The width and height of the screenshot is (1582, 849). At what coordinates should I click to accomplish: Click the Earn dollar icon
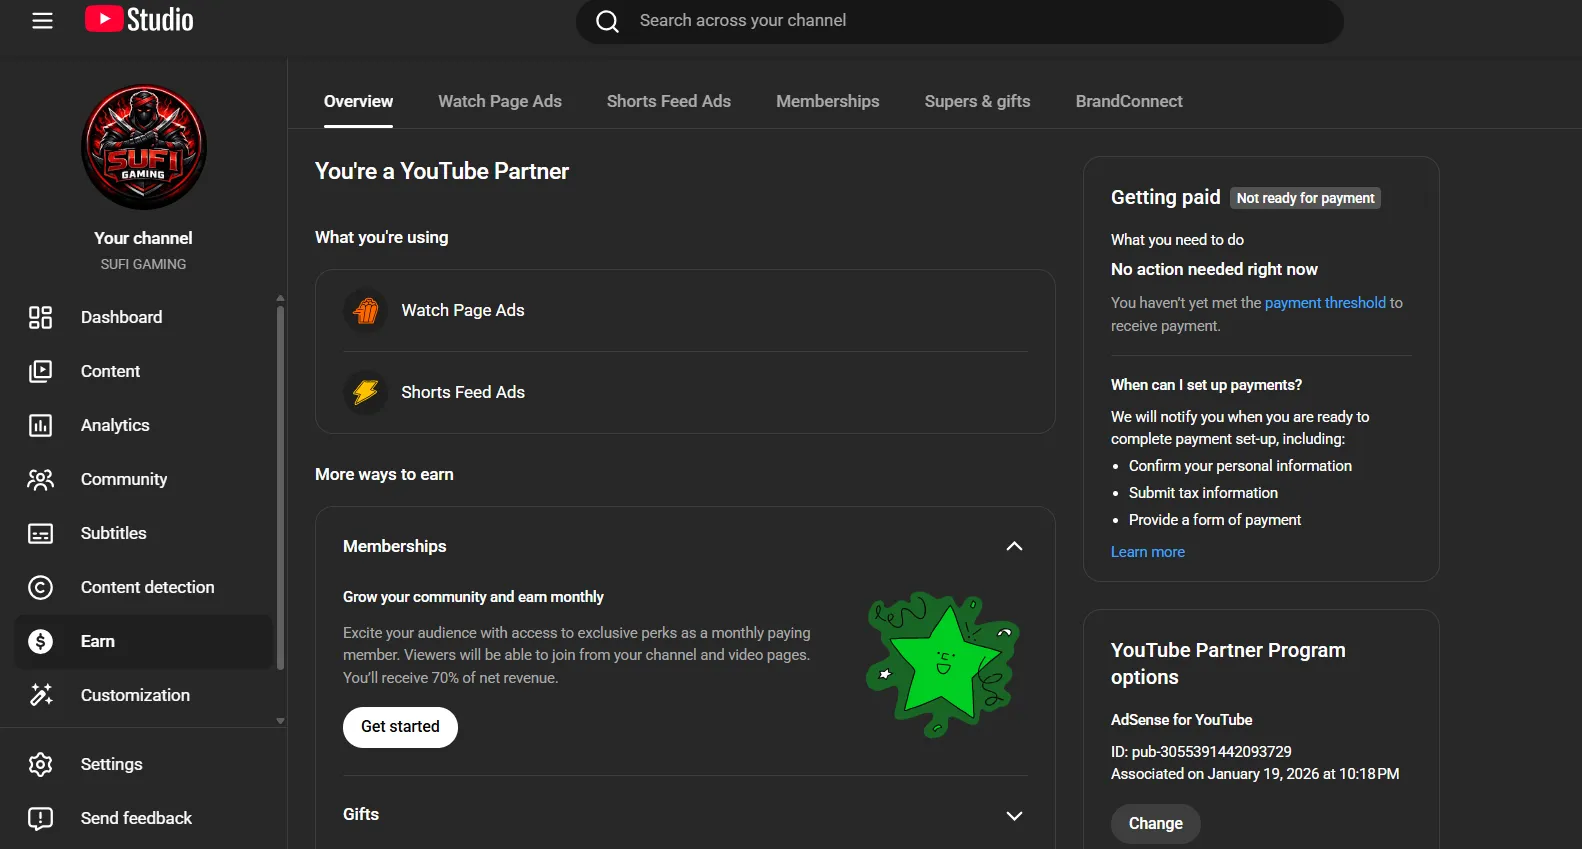tap(40, 641)
